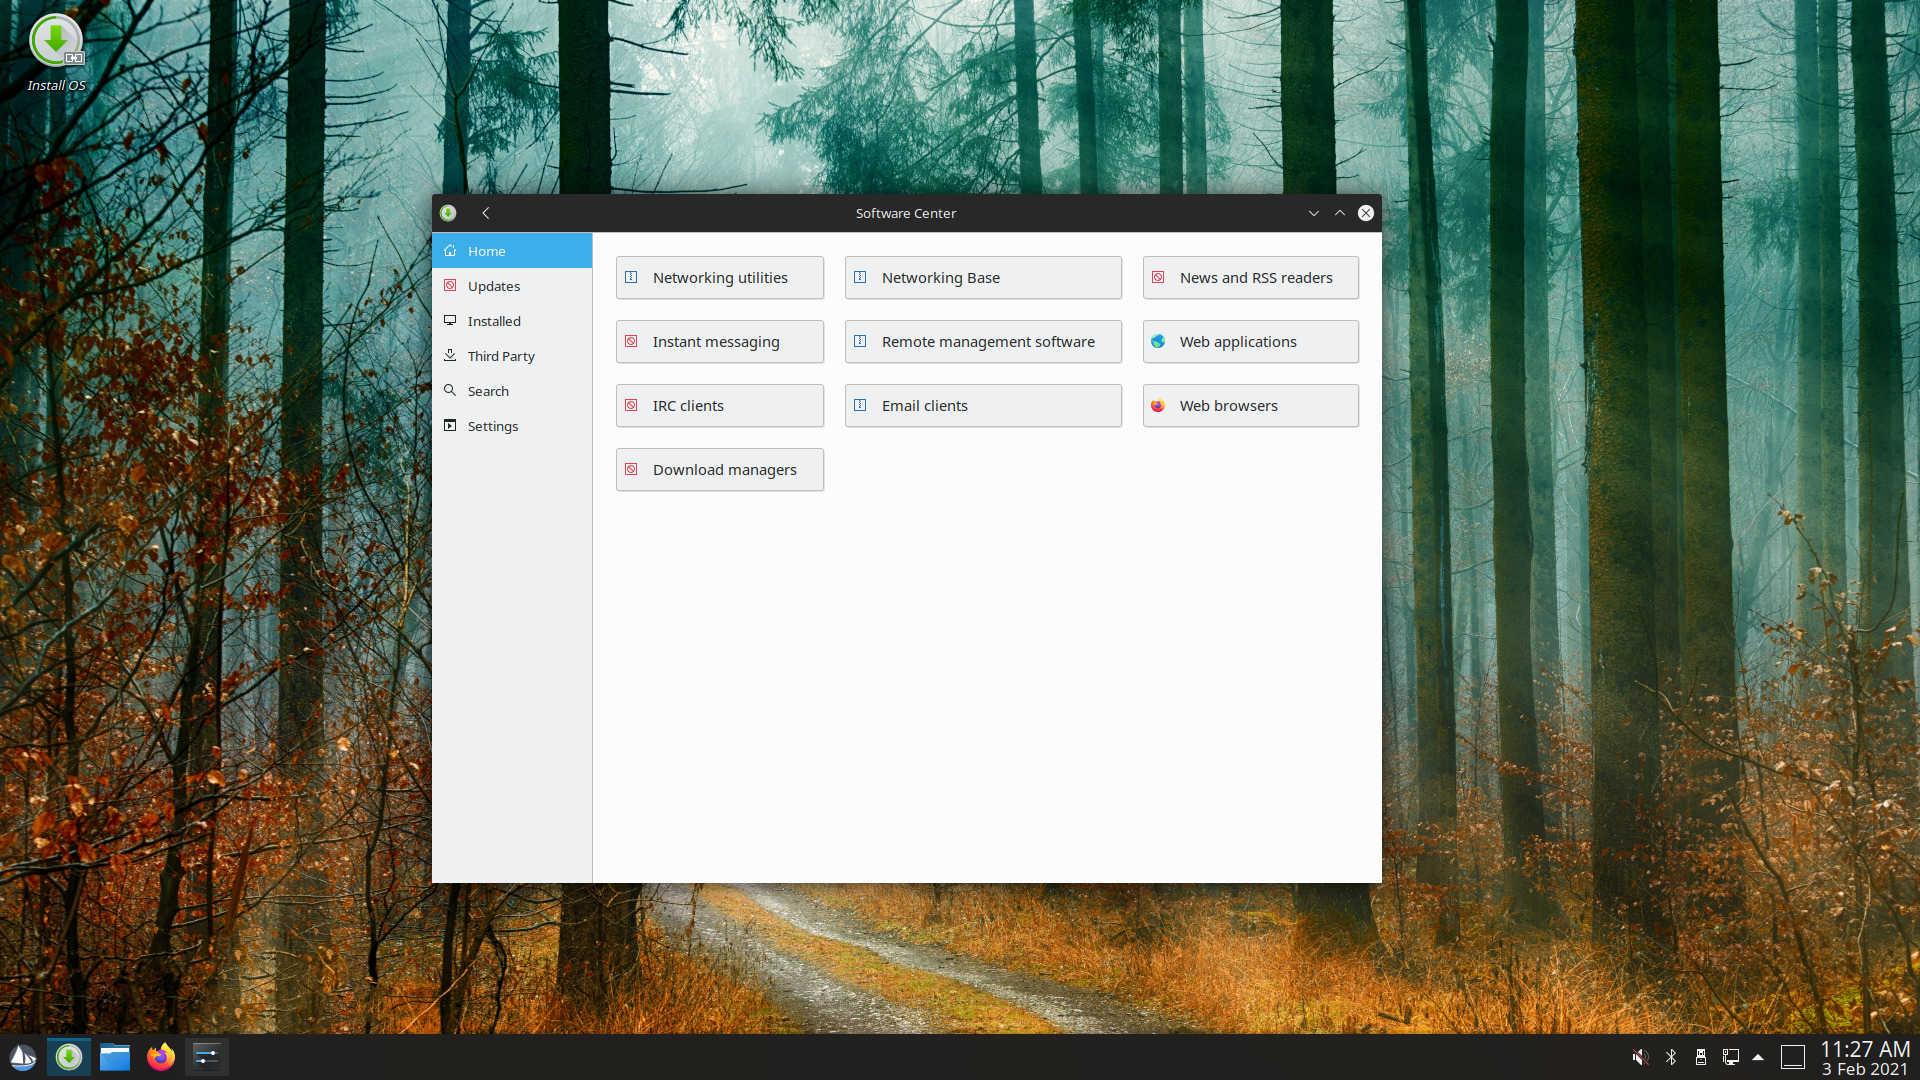Go to Updates in the sidebar

tap(512, 286)
